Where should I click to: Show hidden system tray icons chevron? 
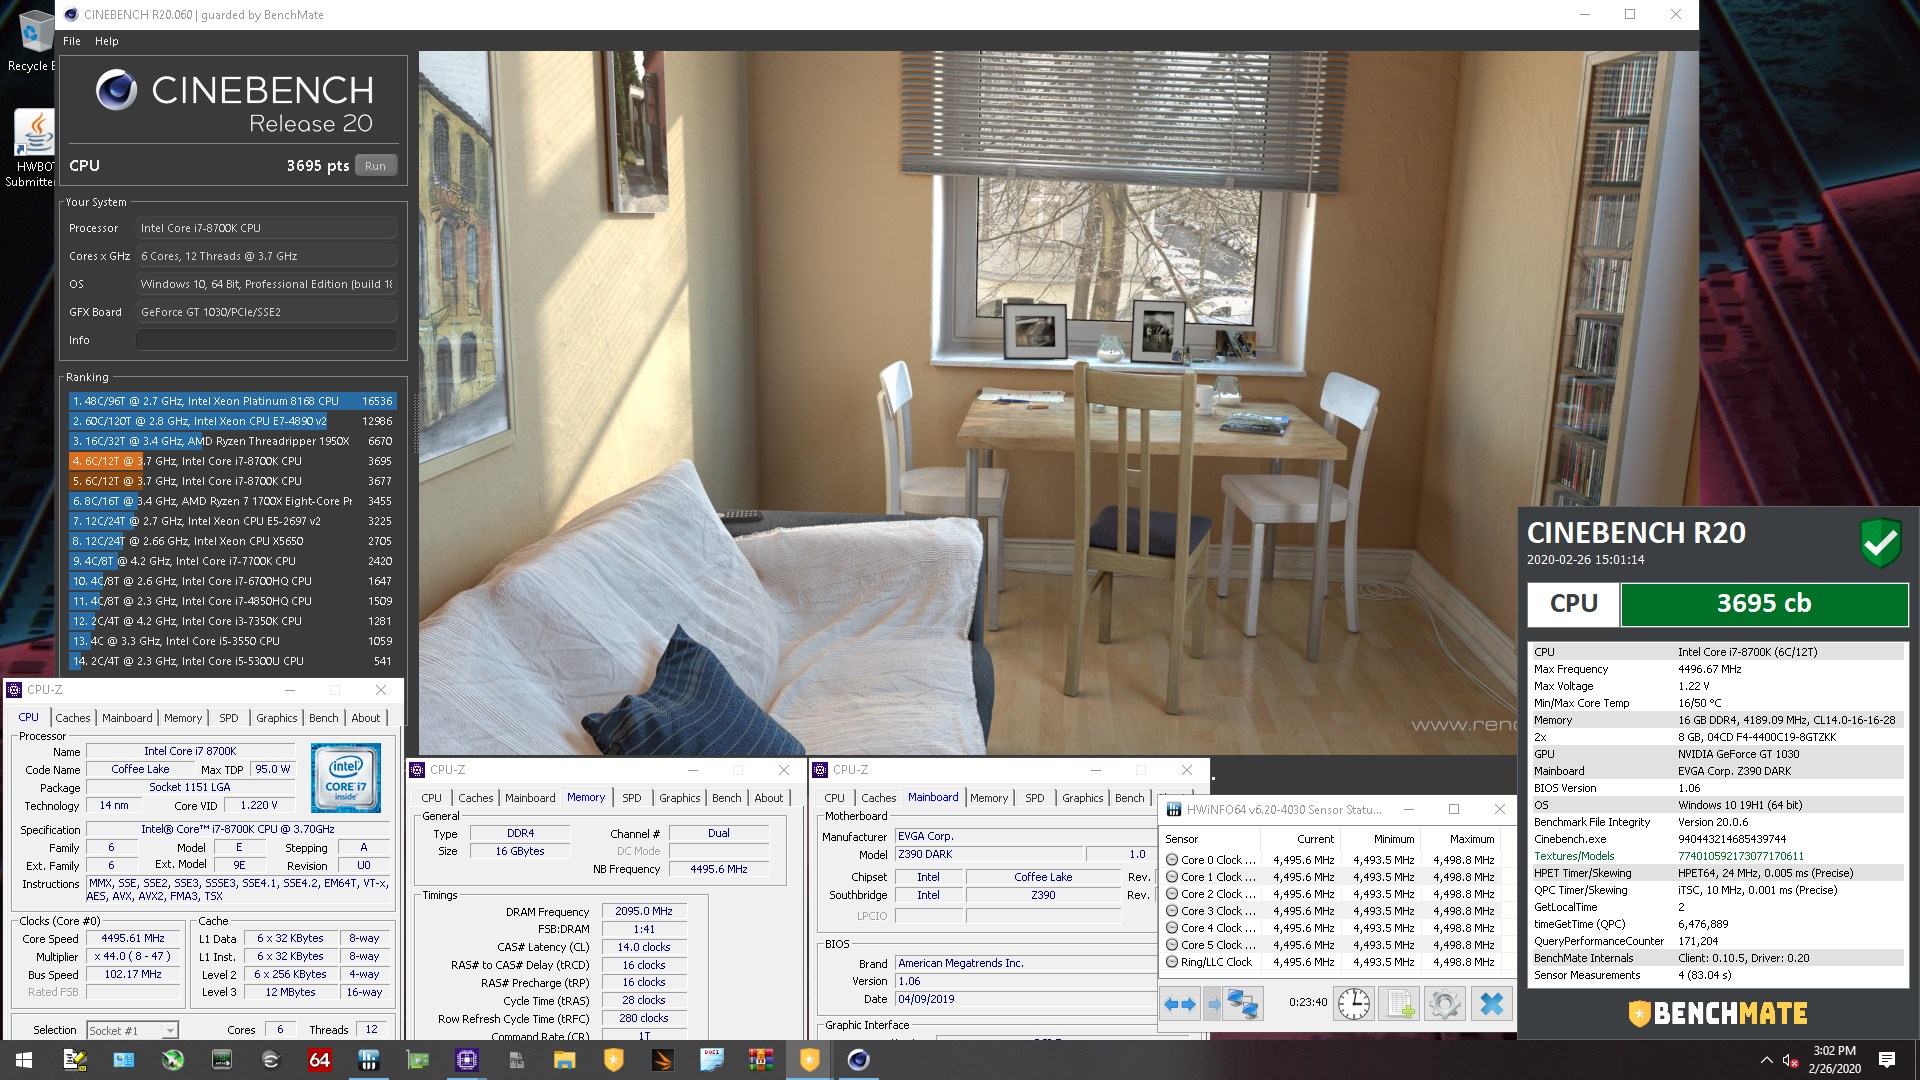(1766, 1060)
